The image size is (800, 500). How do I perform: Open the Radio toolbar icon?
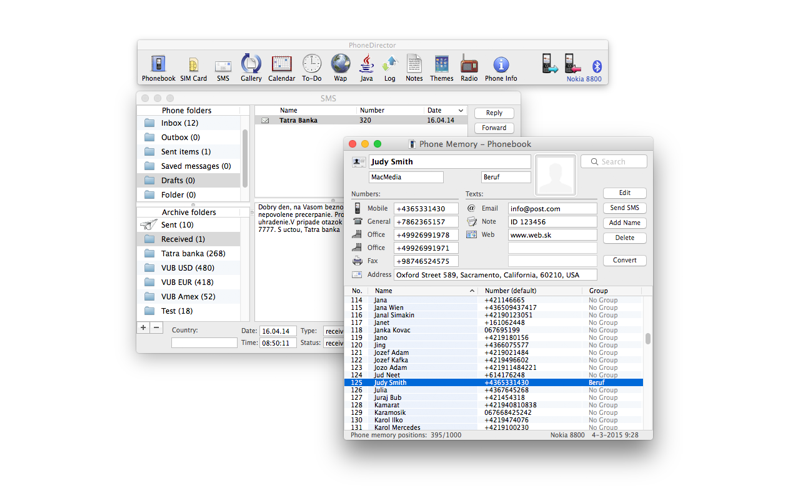click(469, 68)
